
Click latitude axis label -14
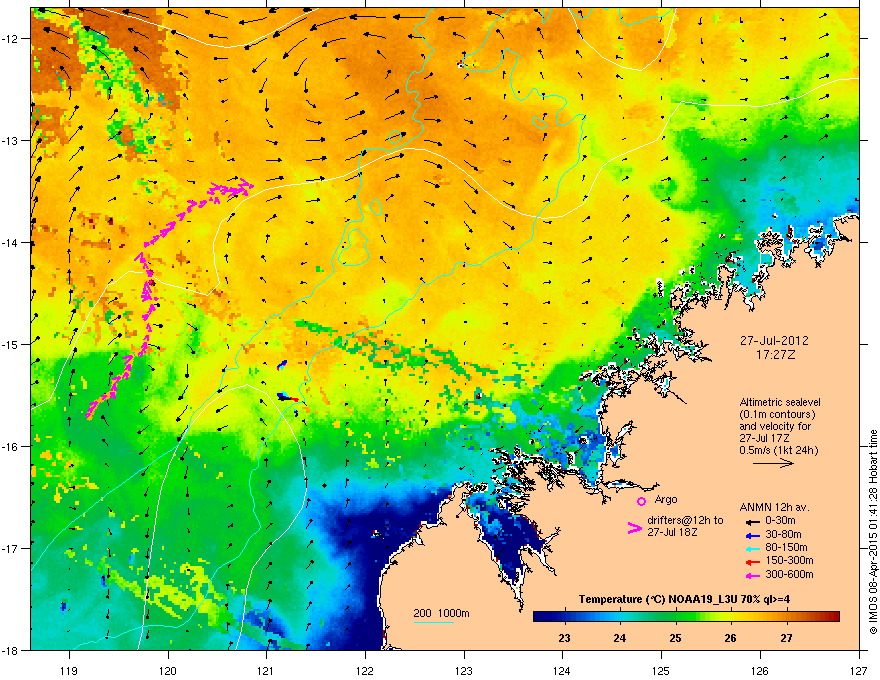tap(11, 242)
